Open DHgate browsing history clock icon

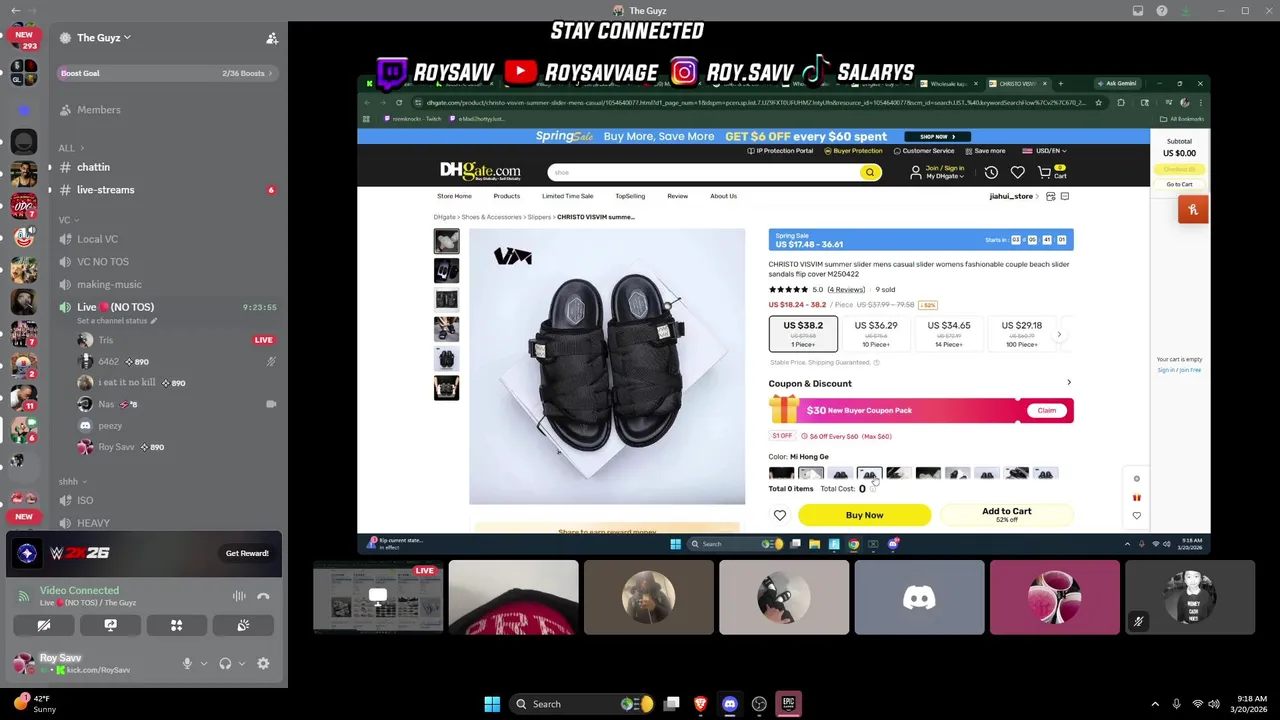pos(991,173)
